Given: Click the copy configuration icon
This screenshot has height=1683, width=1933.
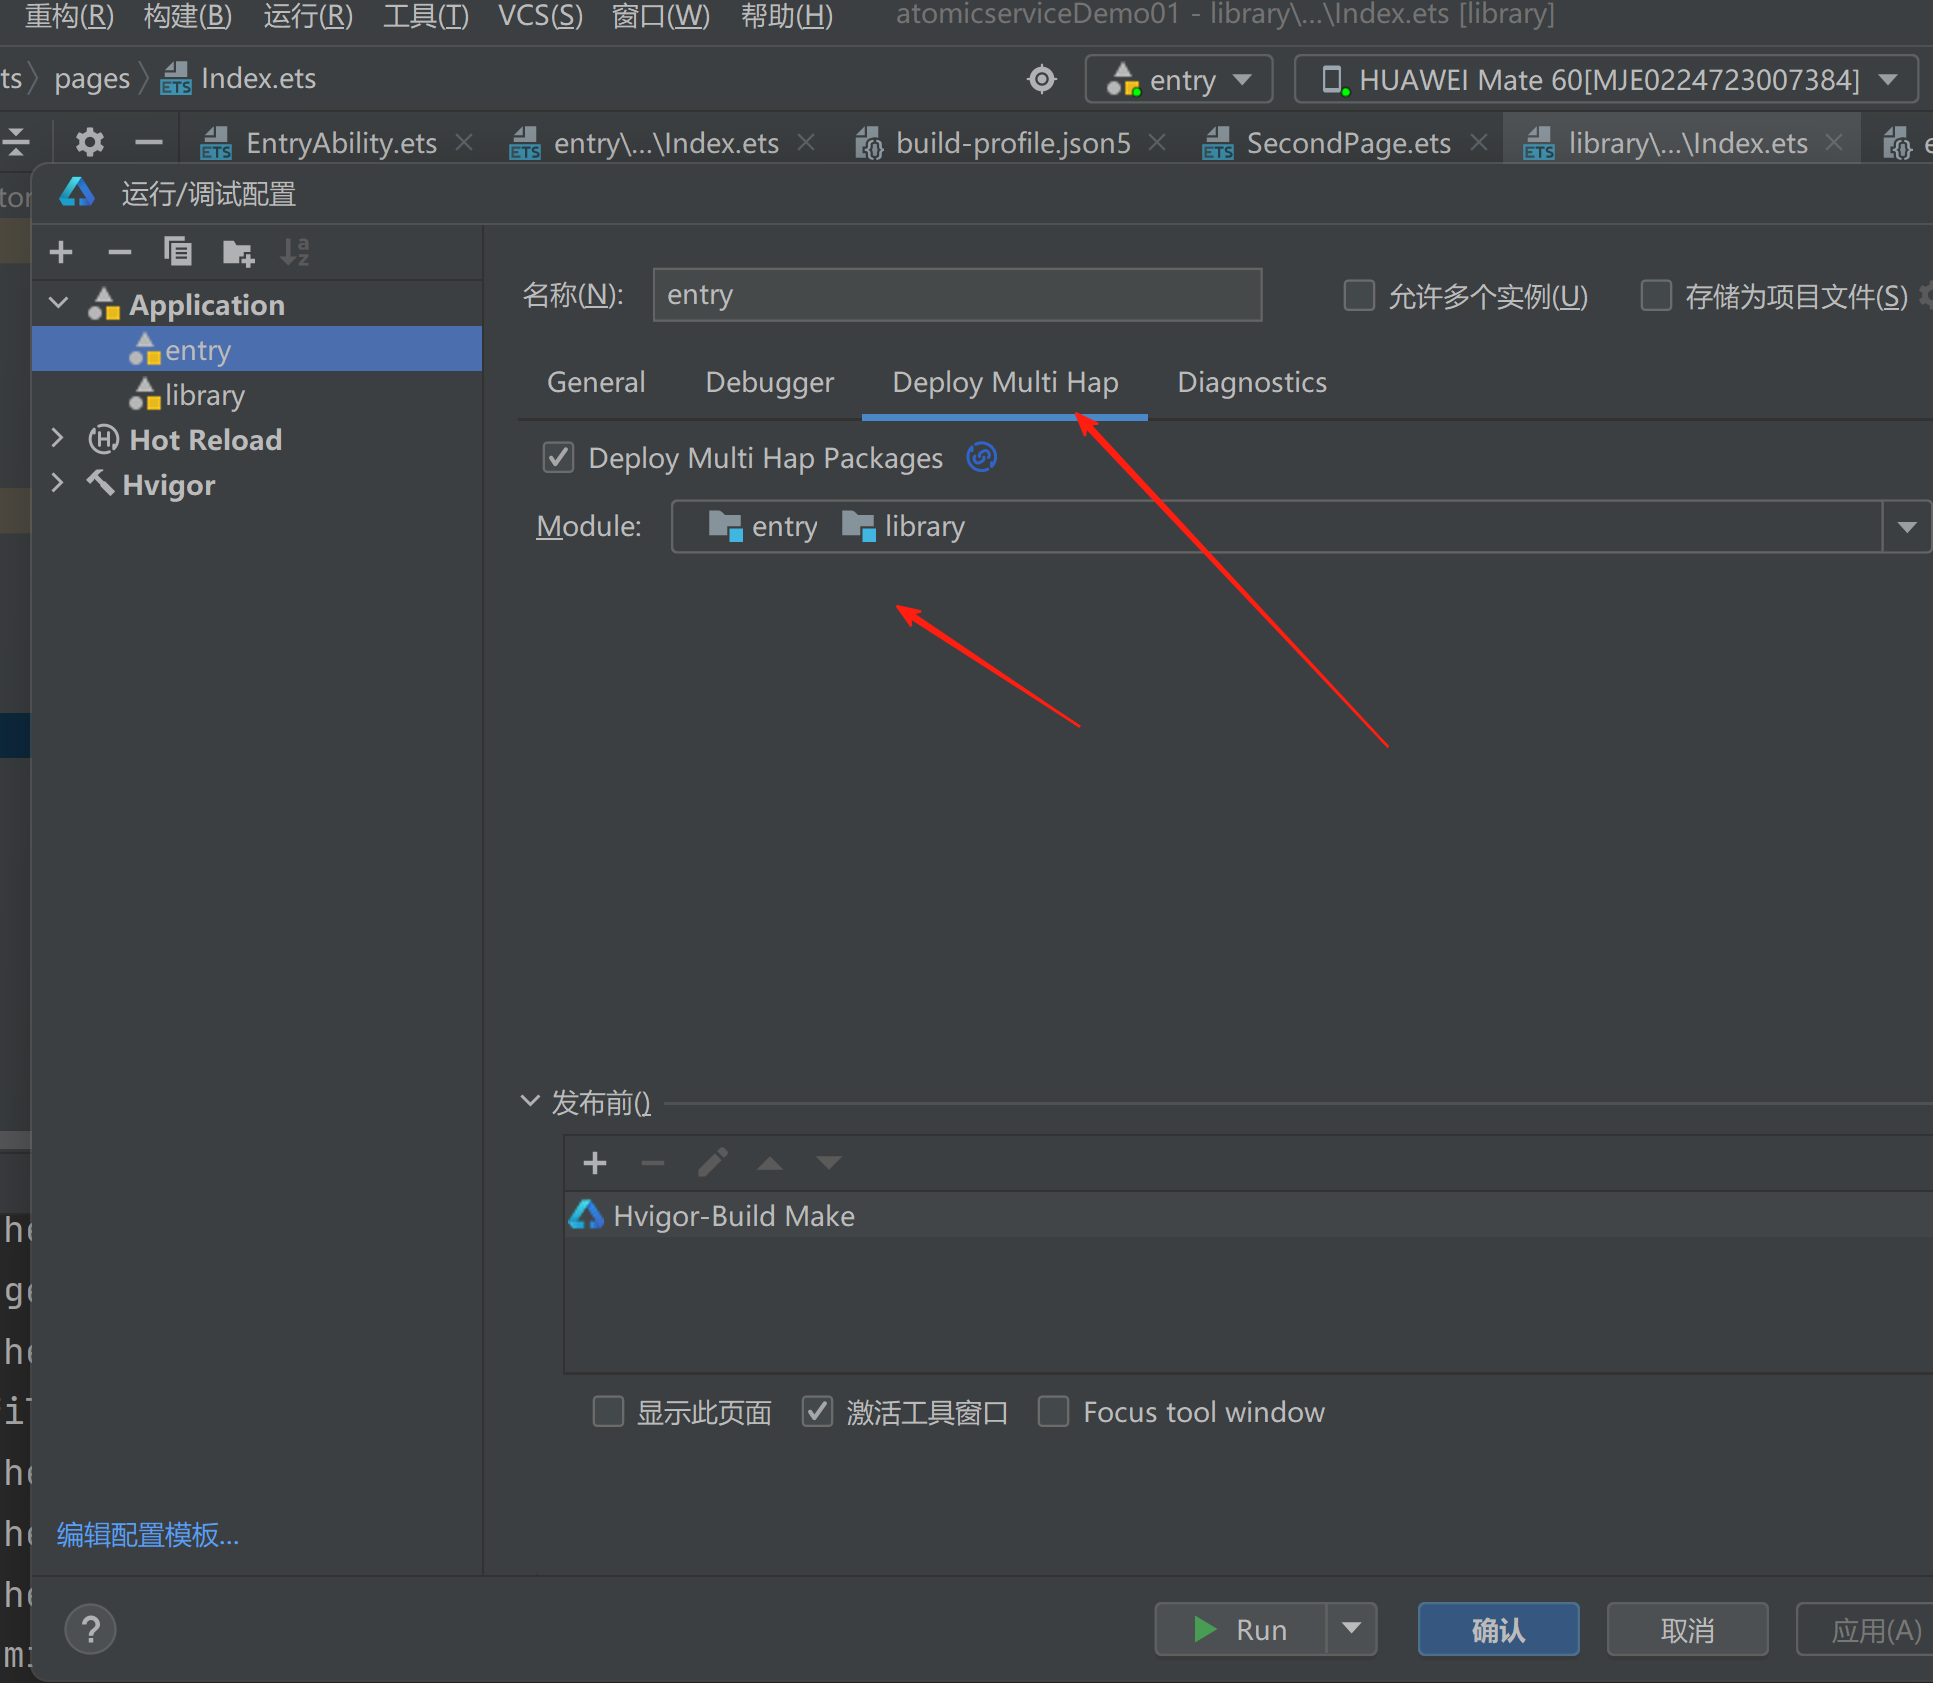Looking at the screenshot, I should coord(178,252).
